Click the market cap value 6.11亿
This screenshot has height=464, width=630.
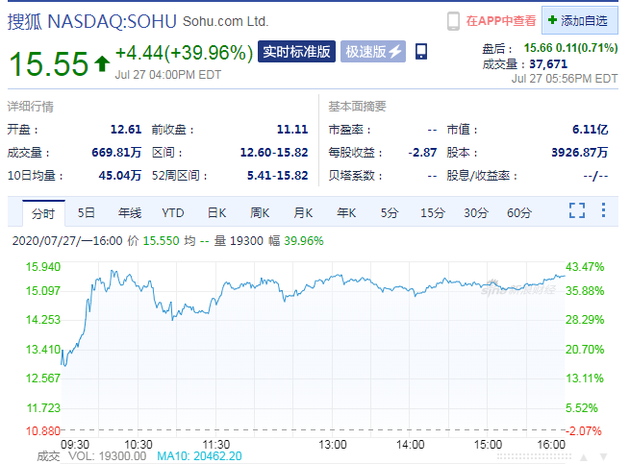click(590, 129)
